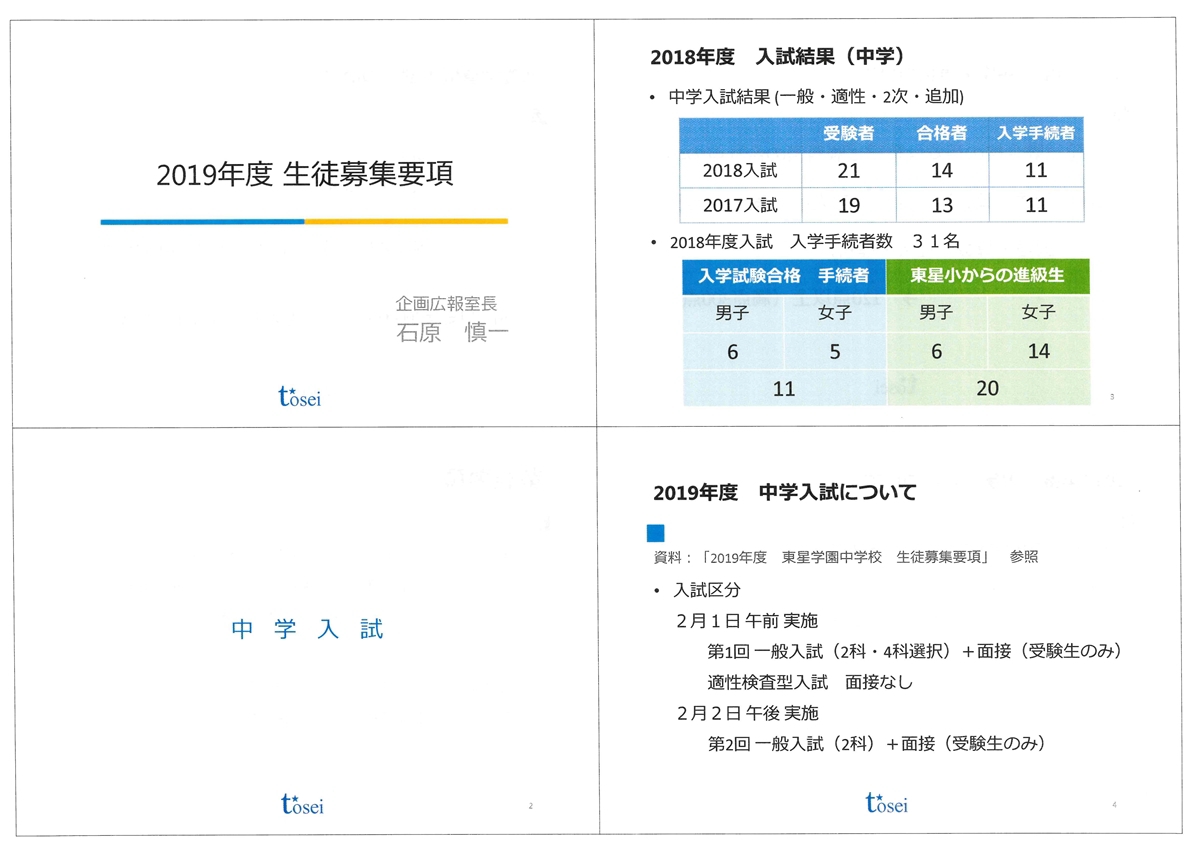Screen dimensions: 1200x848
Task: Select the line "資料:「2019年度 東星学園中学校 生徒募集要項」 参照"
Action: pyautogui.click(x=845, y=556)
